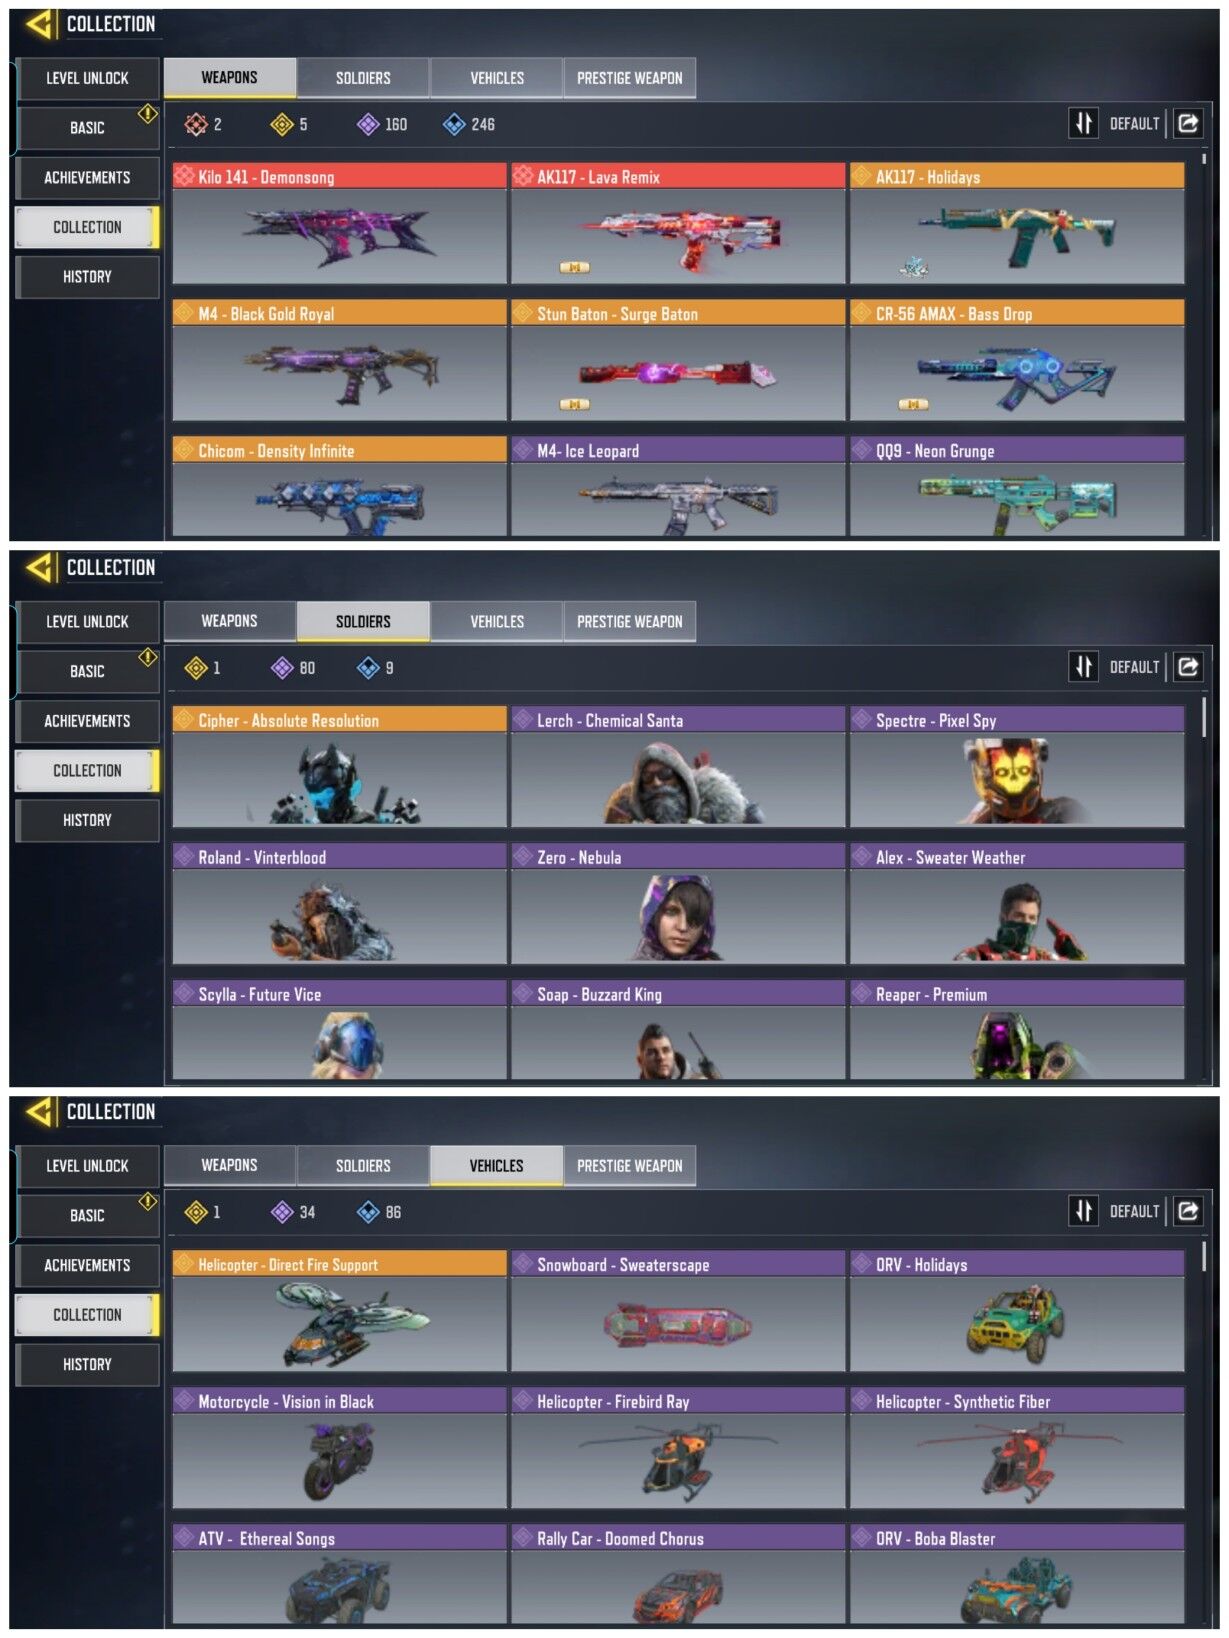Viewport: 1229px width, 1638px height.
Task: Click the legendary gold rarity icon showing 5
Action: tap(282, 124)
